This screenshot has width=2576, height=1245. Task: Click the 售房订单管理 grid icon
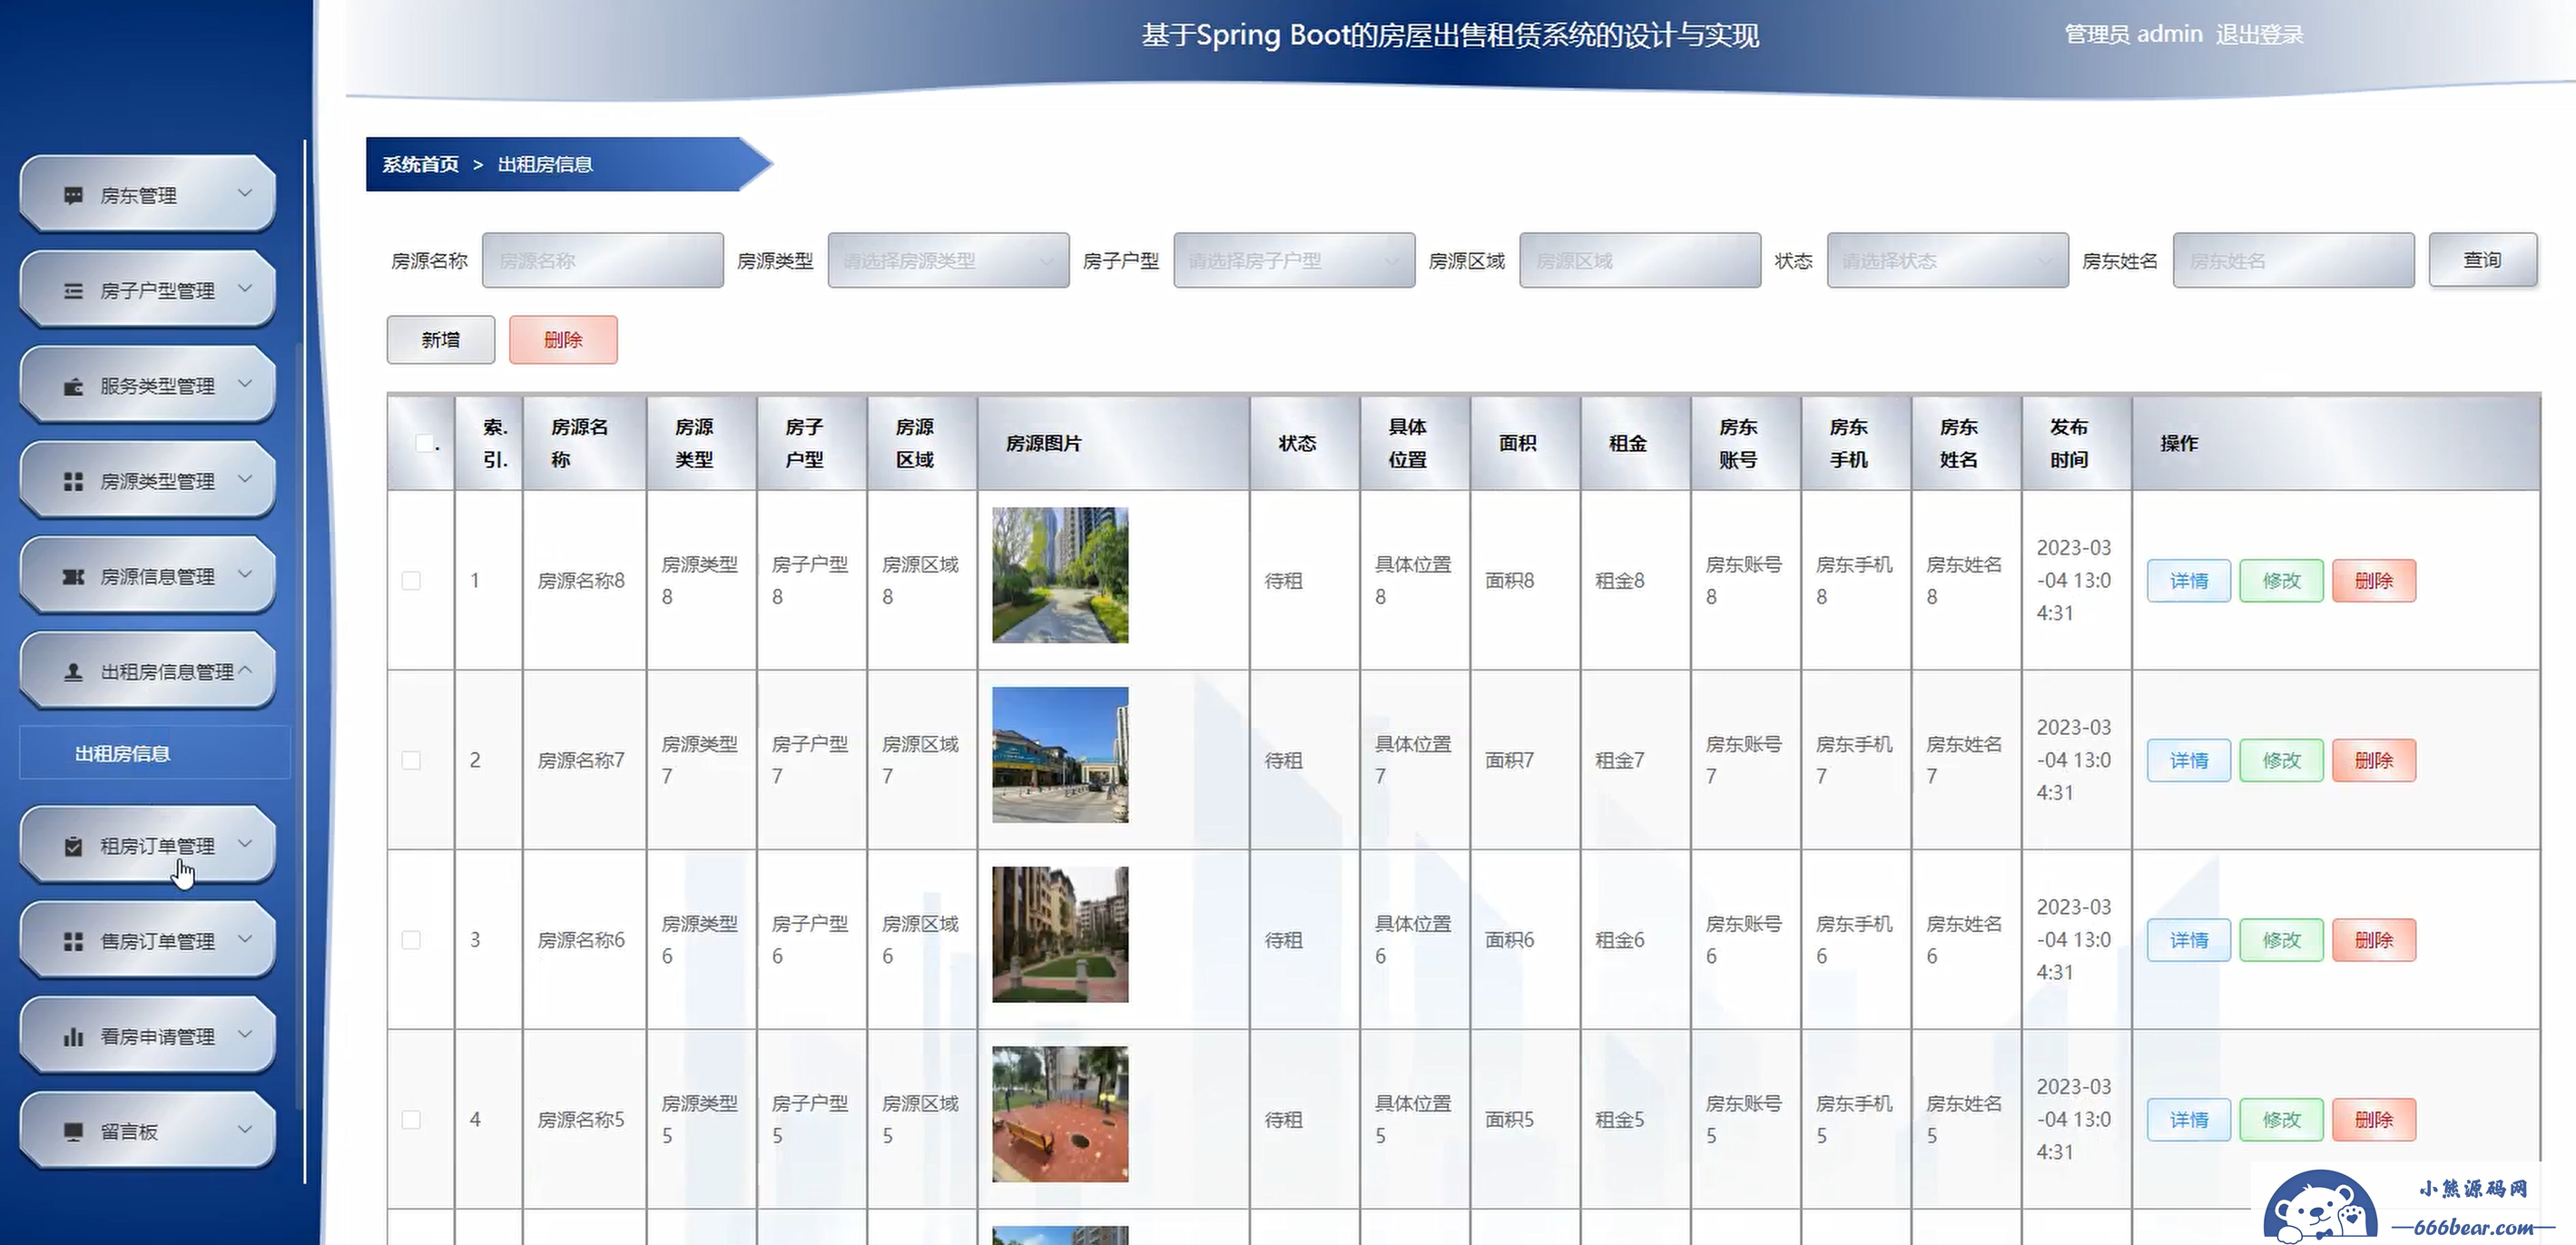(73, 942)
